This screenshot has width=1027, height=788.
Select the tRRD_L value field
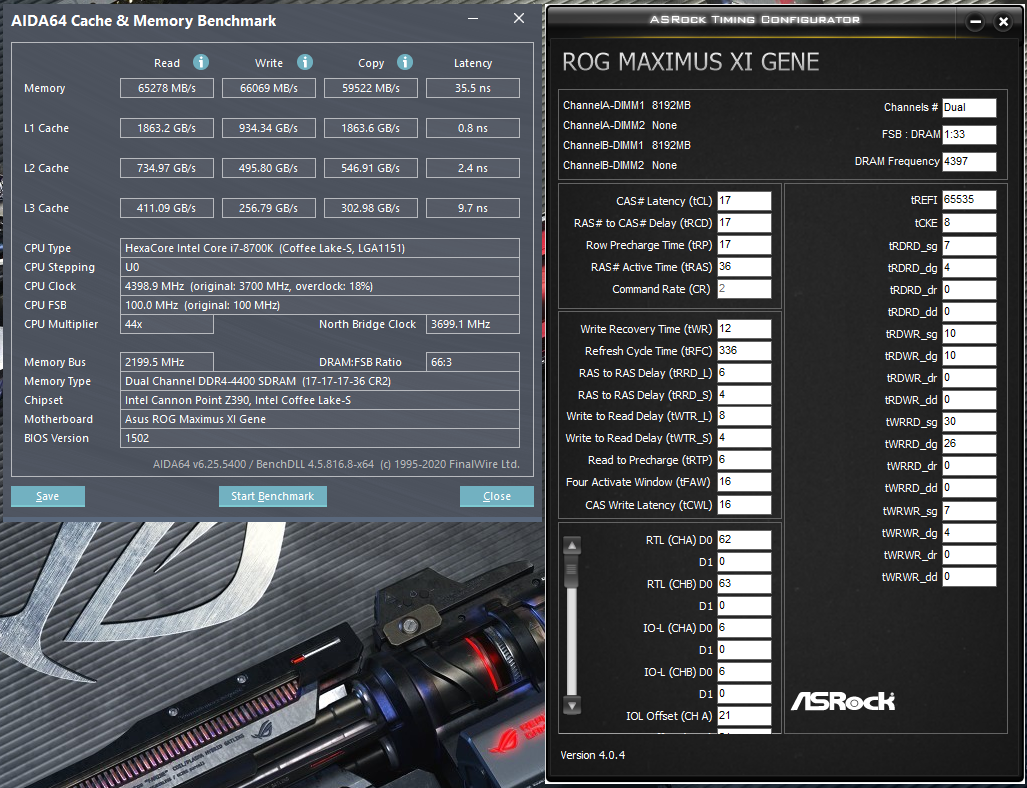click(x=744, y=373)
